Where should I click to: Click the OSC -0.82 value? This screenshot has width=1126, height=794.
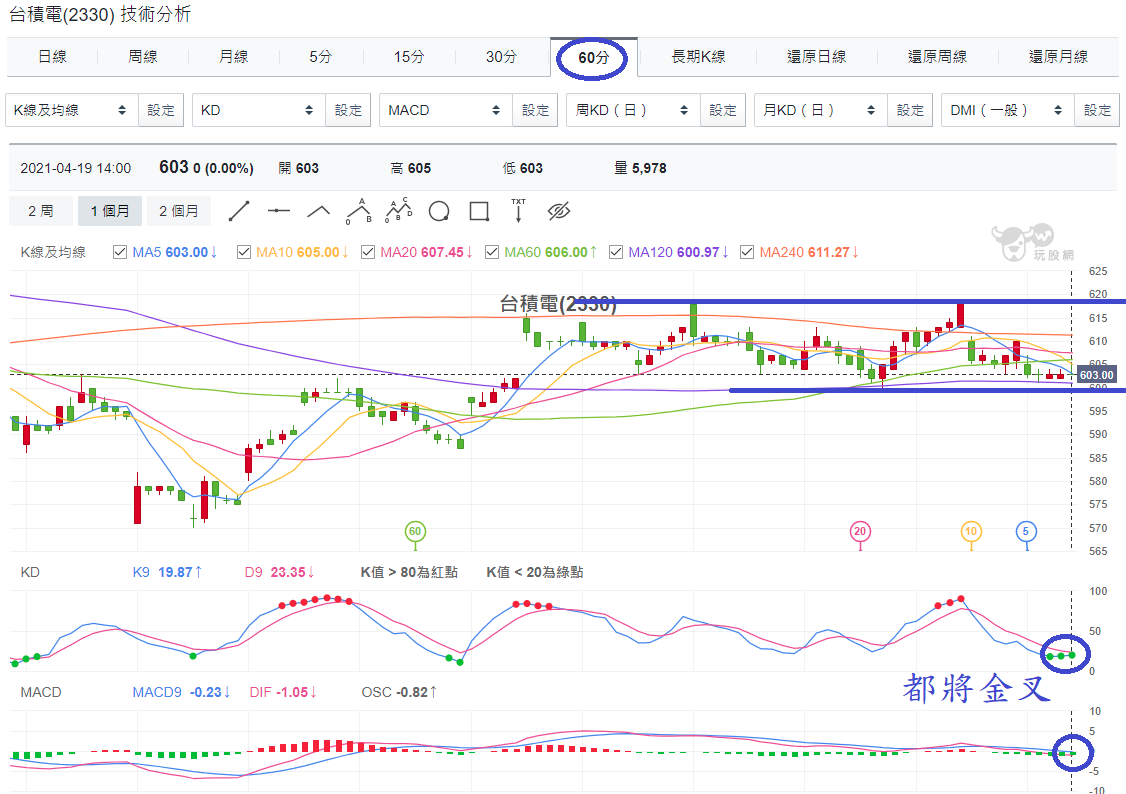[x=399, y=692]
